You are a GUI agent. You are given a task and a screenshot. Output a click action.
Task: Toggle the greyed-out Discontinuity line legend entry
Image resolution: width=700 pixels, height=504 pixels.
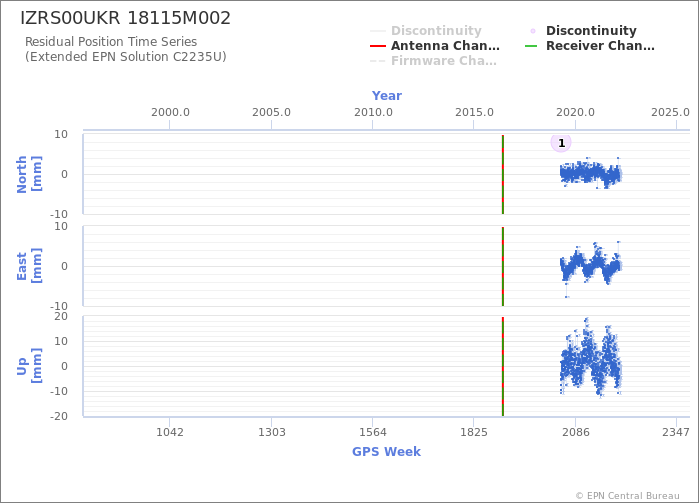[x=426, y=30]
